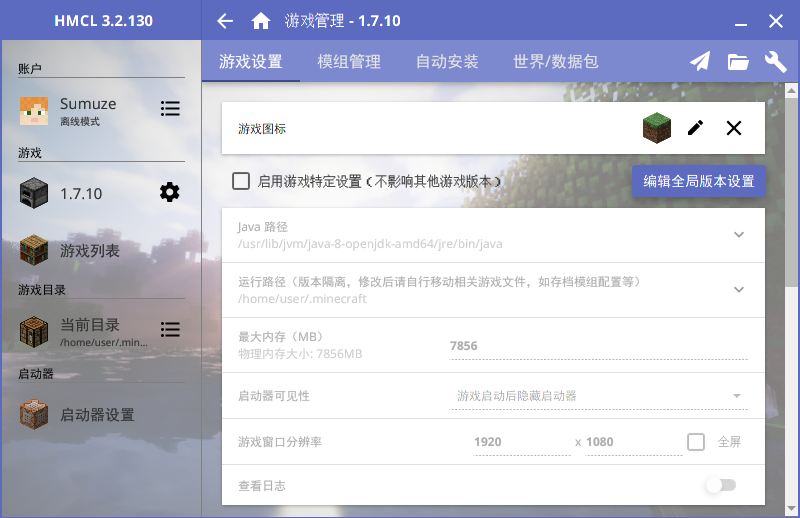Expand the 运行路径 section
Viewport: 800px width, 518px height.
click(739, 290)
